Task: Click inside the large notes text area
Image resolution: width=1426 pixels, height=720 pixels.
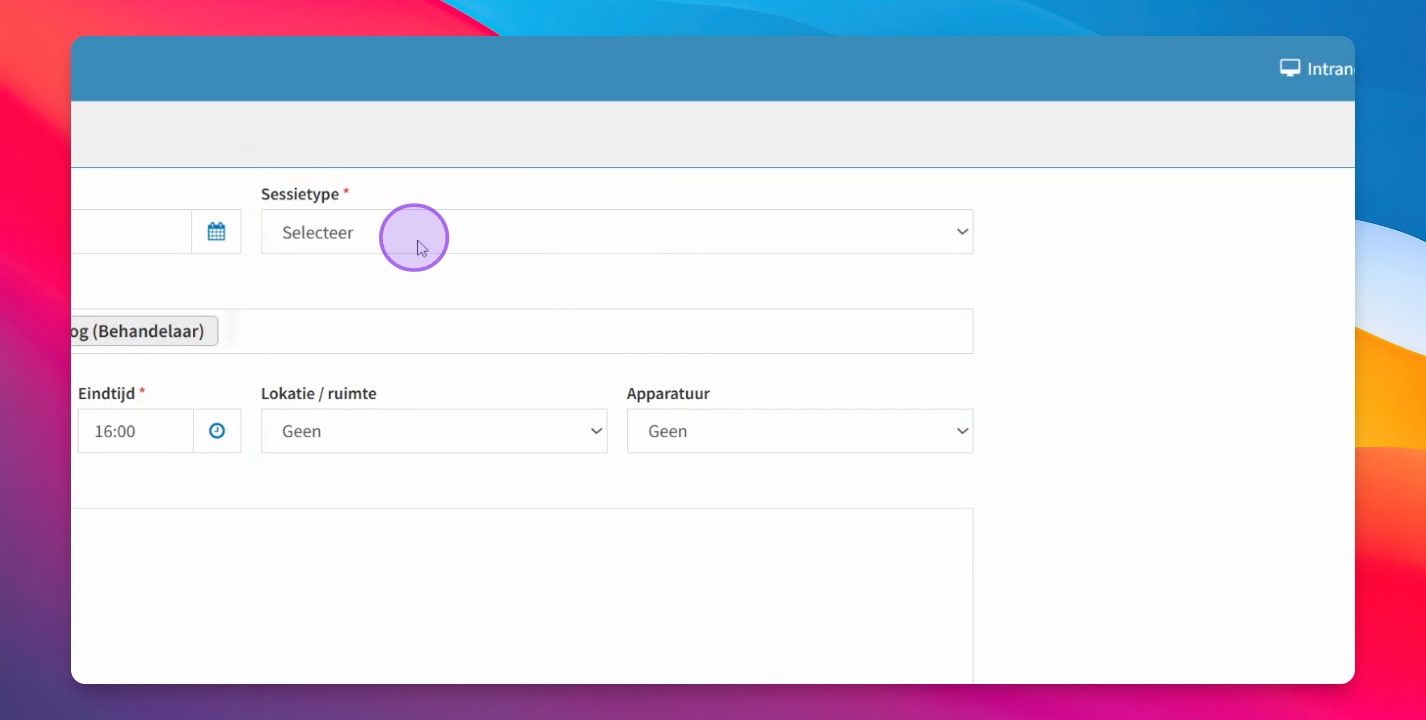Action: point(521,595)
